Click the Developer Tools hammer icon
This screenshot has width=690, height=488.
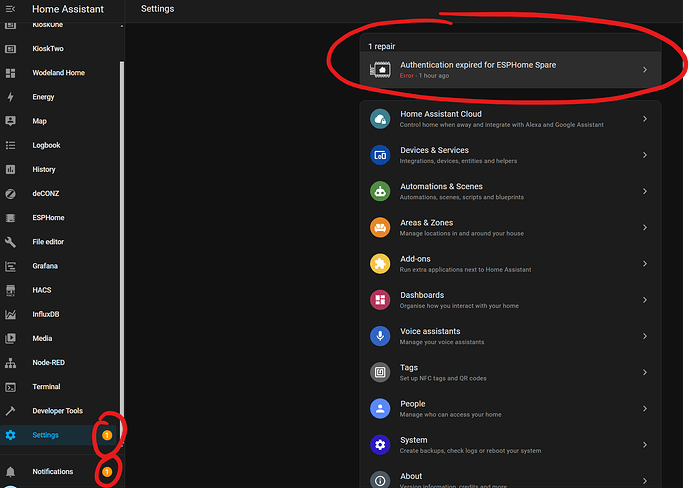pyautogui.click(x=10, y=411)
